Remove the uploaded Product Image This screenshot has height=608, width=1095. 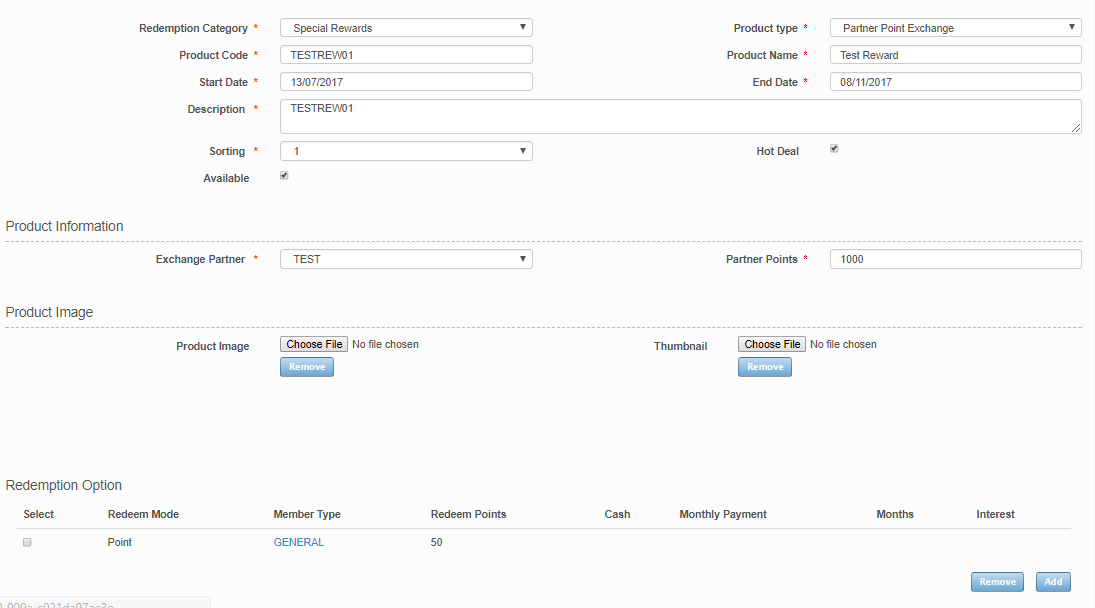click(x=306, y=367)
